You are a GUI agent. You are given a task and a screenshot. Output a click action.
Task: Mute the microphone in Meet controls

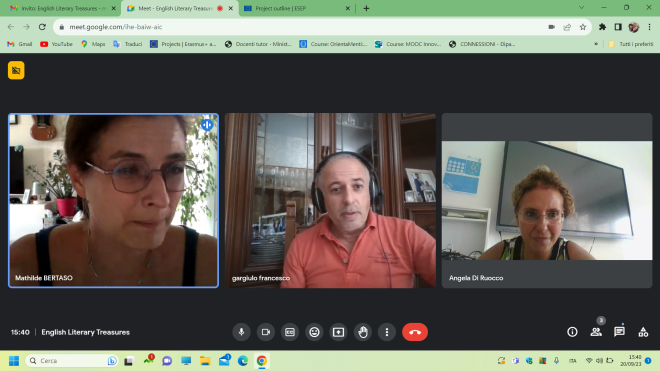pyautogui.click(x=241, y=332)
